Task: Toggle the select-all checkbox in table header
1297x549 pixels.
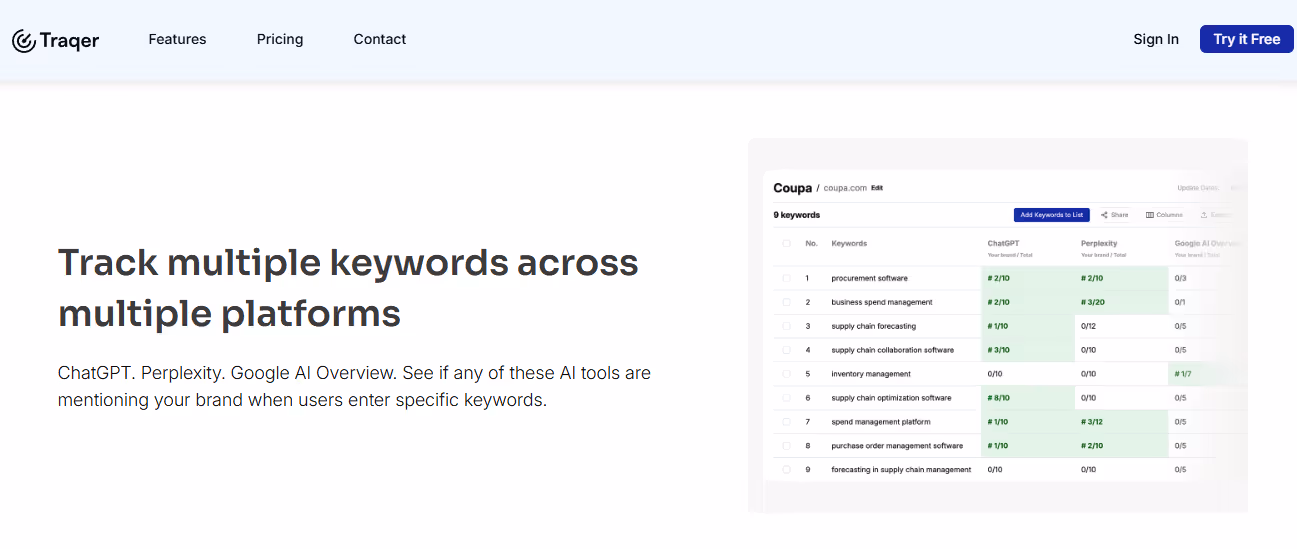Action: [786, 243]
